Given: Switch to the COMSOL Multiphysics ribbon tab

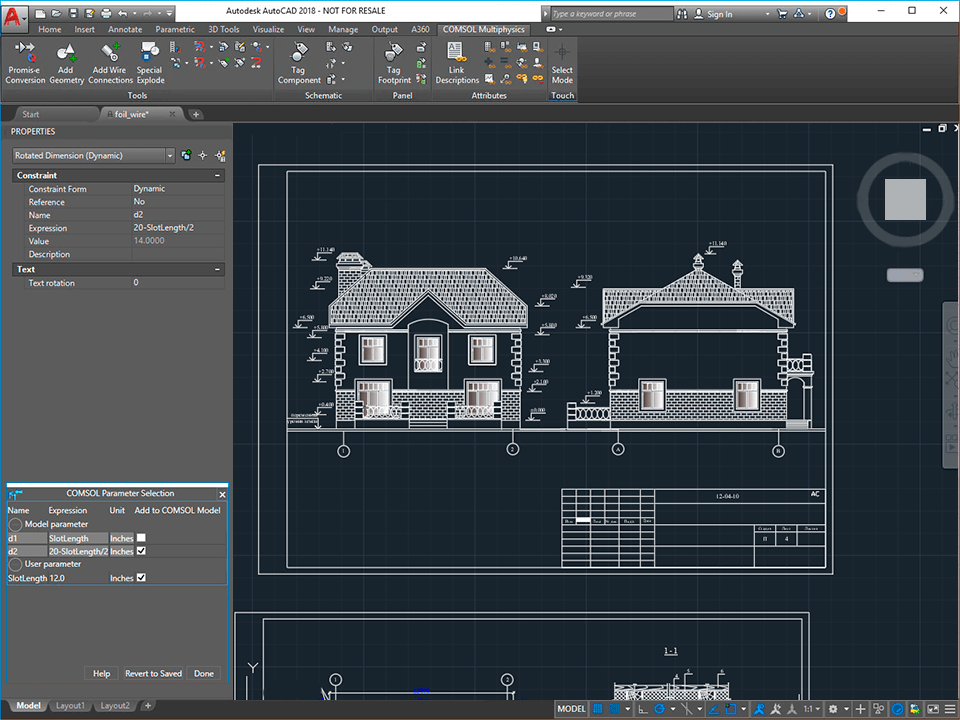Looking at the screenshot, I should 484,29.
